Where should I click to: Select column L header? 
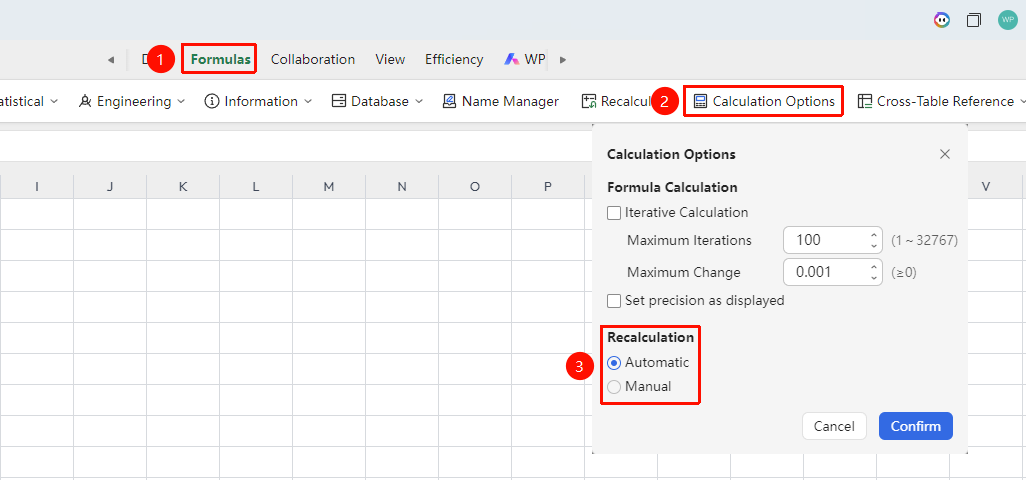(x=256, y=186)
